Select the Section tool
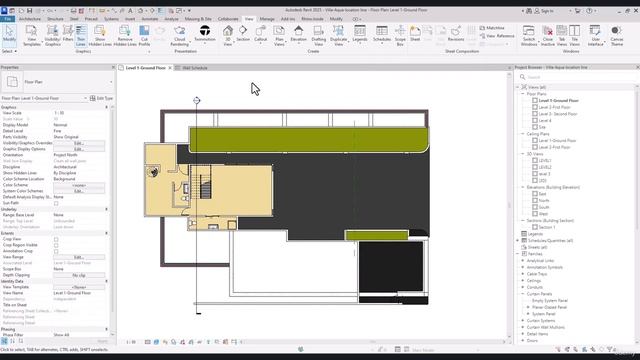This screenshot has height=360, width=640. tap(243, 33)
